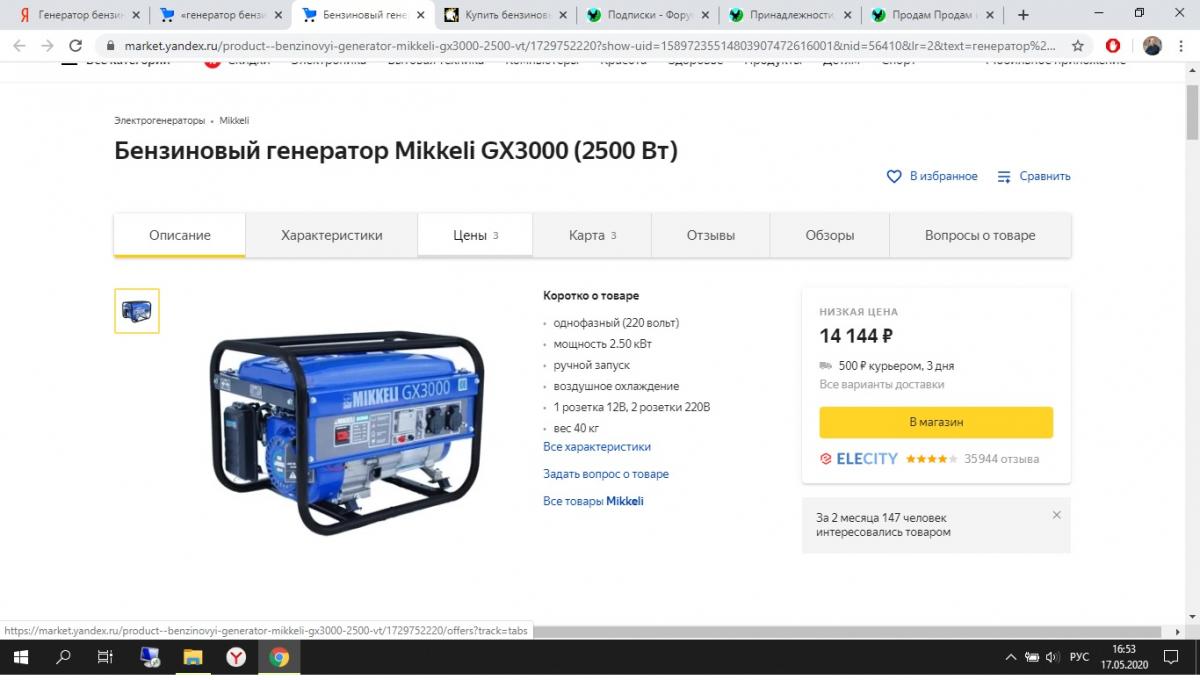Dismiss the 147 people interested notice

pos(1056,515)
